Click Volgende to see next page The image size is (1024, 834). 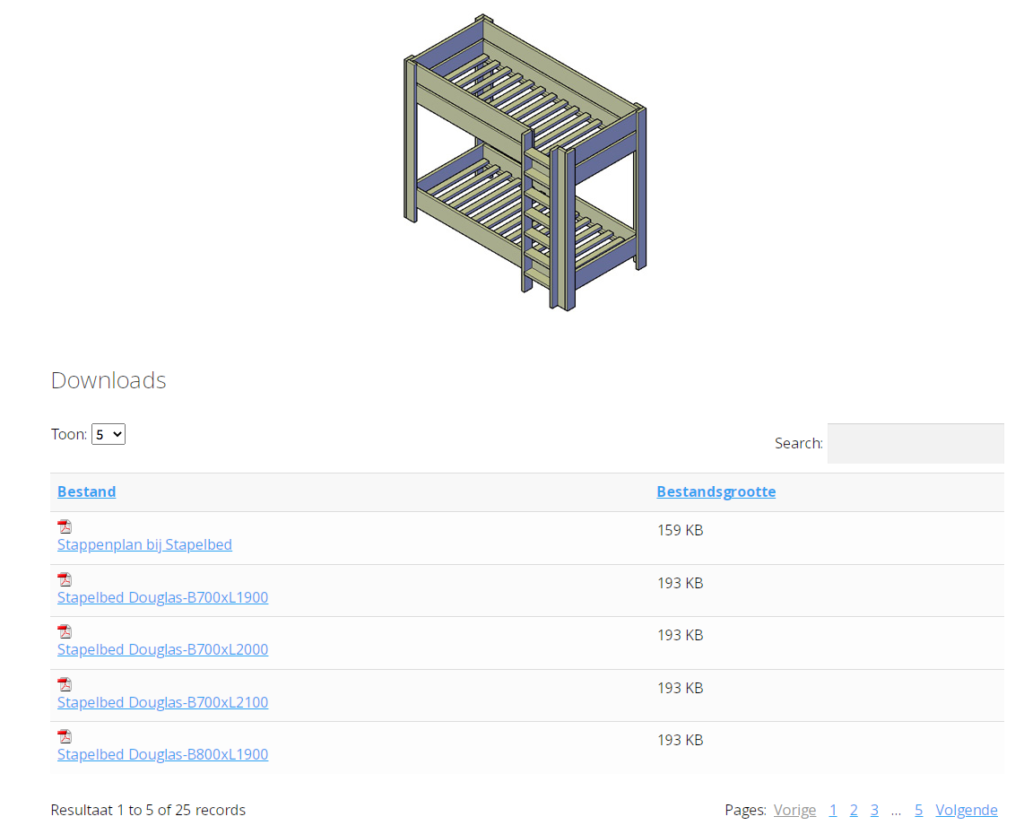tap(966, 810)
